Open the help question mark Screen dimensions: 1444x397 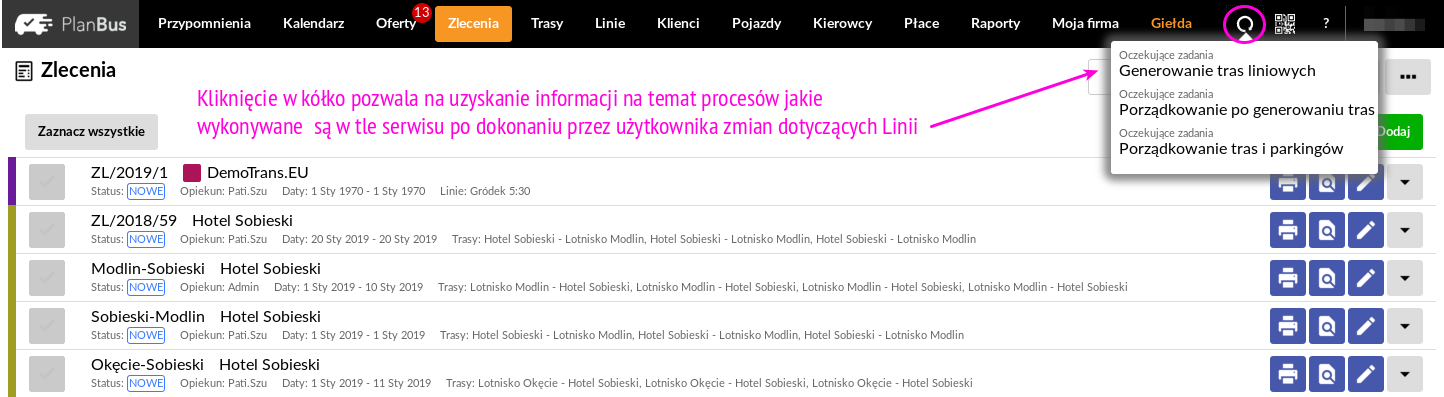[x=1326, y=23]
